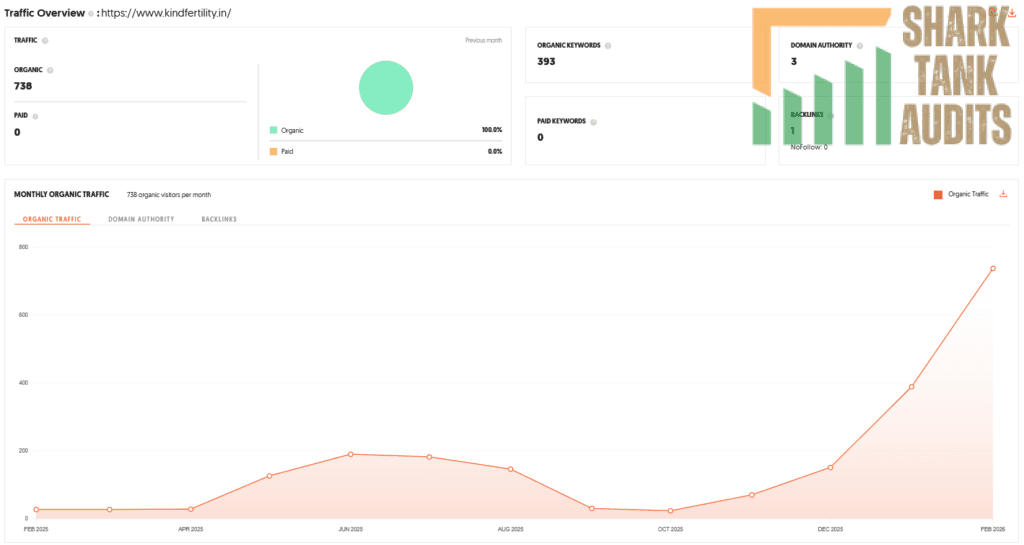Screen dimensions: 1024x545
Task: Click the "100.0%" organic percentage
Action: click(x=492, y=130)
